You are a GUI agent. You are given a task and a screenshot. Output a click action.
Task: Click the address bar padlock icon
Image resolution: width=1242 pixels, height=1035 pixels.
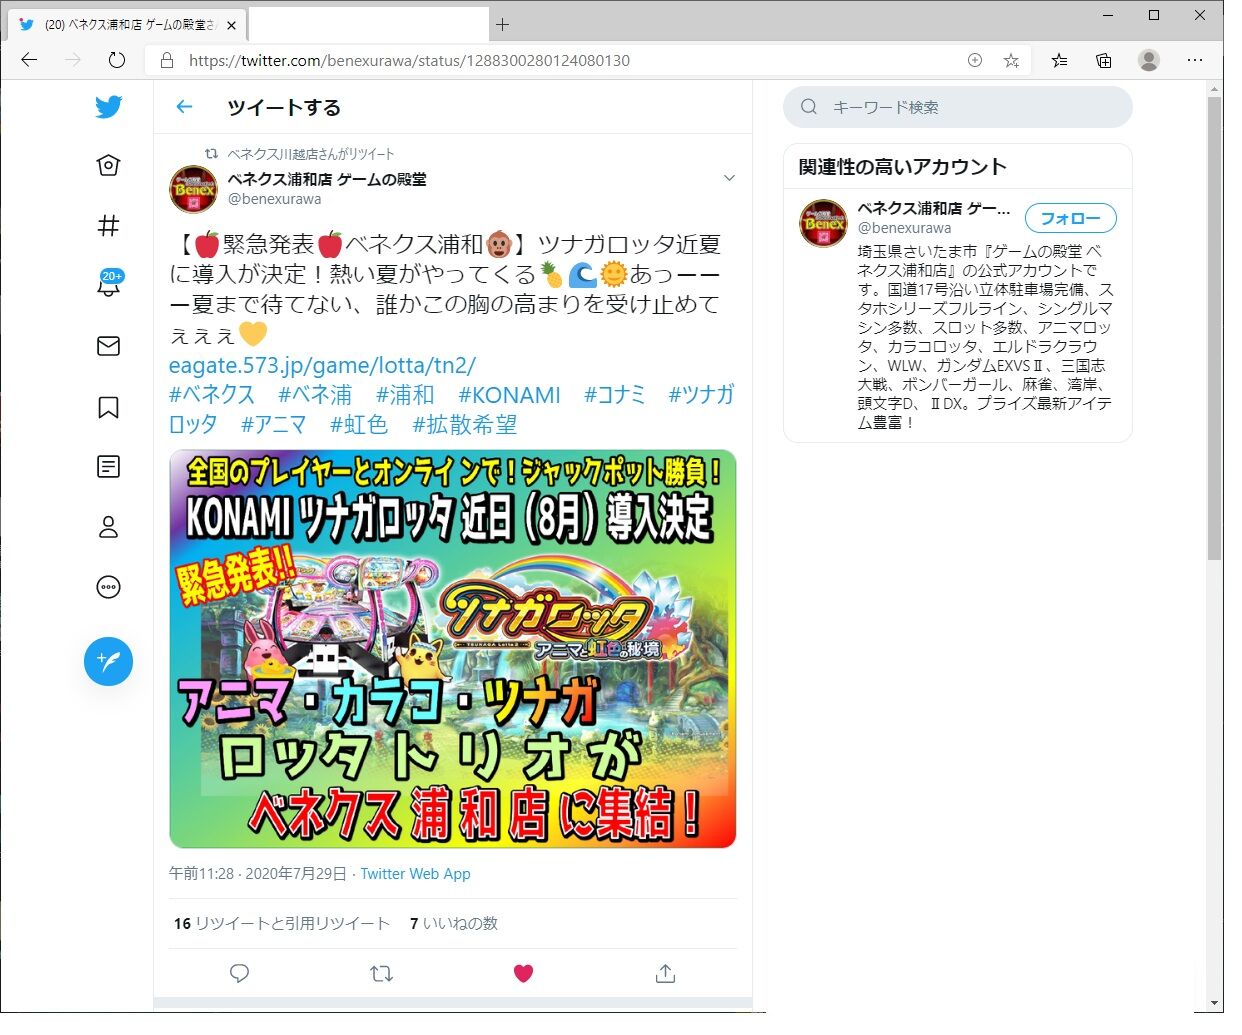coord(166,60)
